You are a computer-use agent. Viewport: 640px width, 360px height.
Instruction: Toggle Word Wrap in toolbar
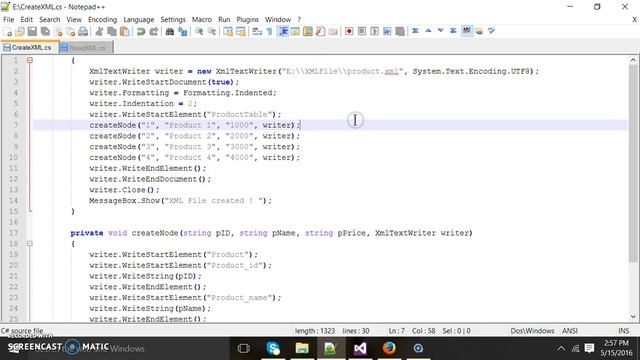pos(257,31)
